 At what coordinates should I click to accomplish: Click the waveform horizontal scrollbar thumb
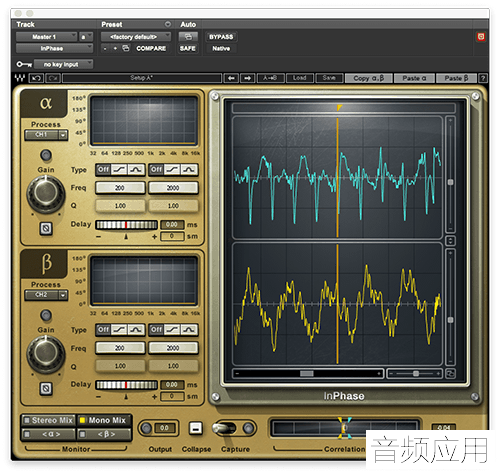point(306,374)
